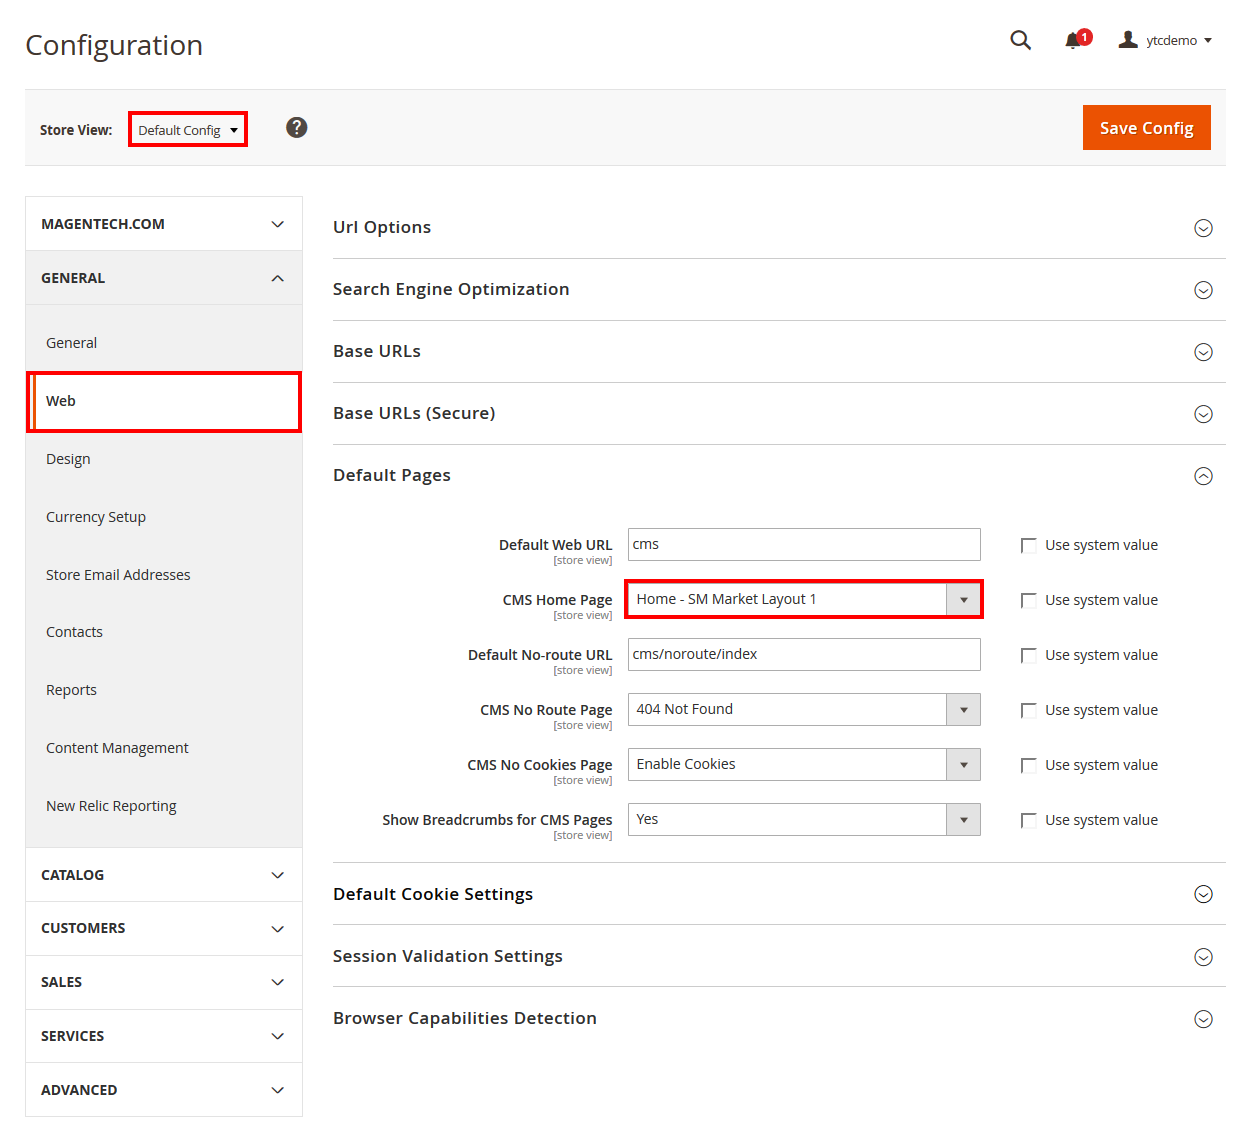Collapse the Default Pages section
This screenshot has height=1138, width=1240.
[x=1203, y=476]
